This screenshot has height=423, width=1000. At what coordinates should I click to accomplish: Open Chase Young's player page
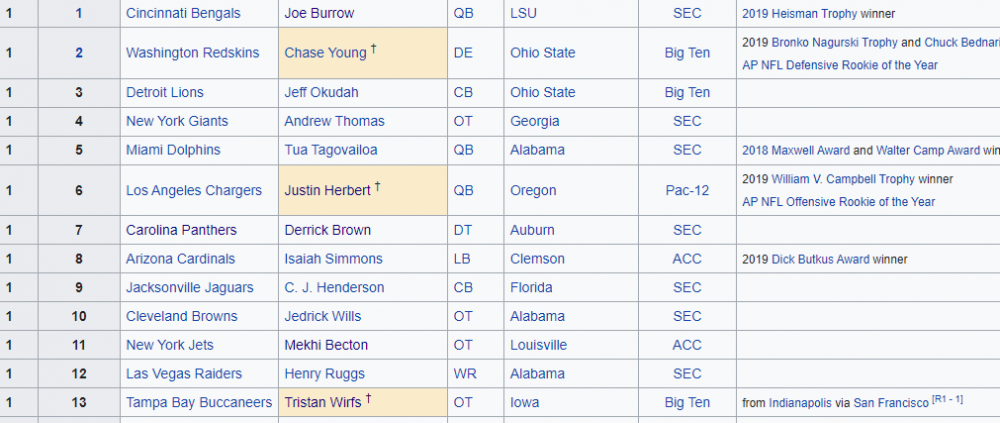point(325,53)
